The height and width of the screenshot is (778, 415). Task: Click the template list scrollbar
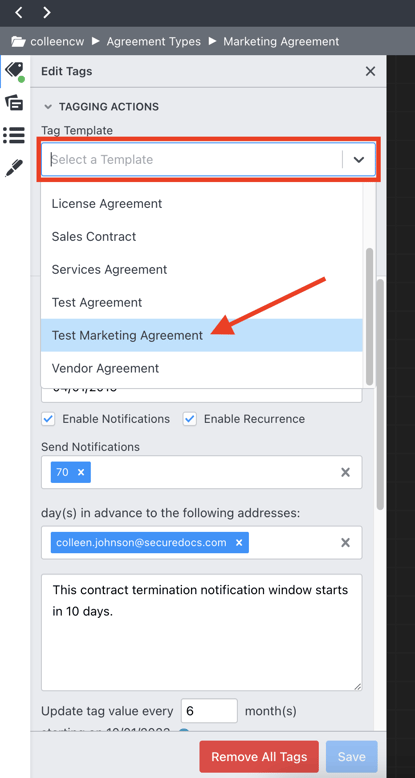click(369, 317)
